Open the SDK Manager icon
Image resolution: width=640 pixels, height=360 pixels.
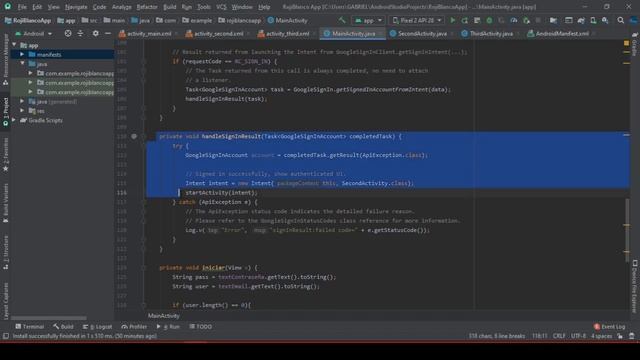pos(605,20)
